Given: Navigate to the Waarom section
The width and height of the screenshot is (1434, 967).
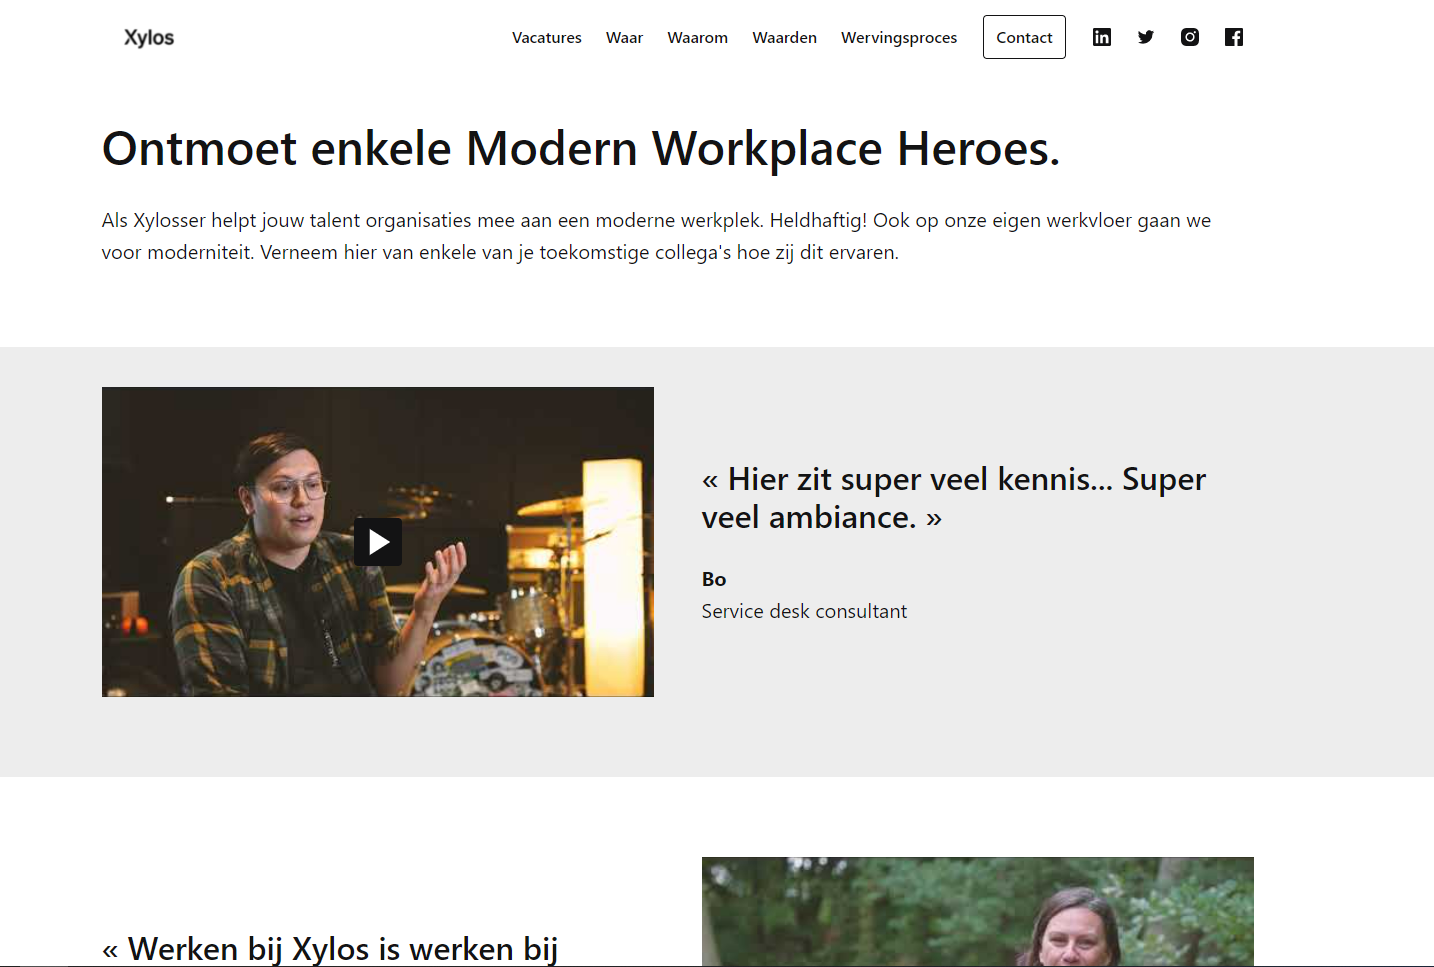Looking at the screenshot, I should pyautogui.click(x=697, y=37).
